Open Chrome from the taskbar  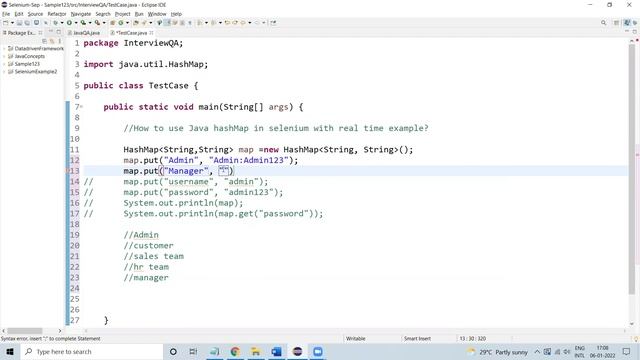(x=235, y=351)
